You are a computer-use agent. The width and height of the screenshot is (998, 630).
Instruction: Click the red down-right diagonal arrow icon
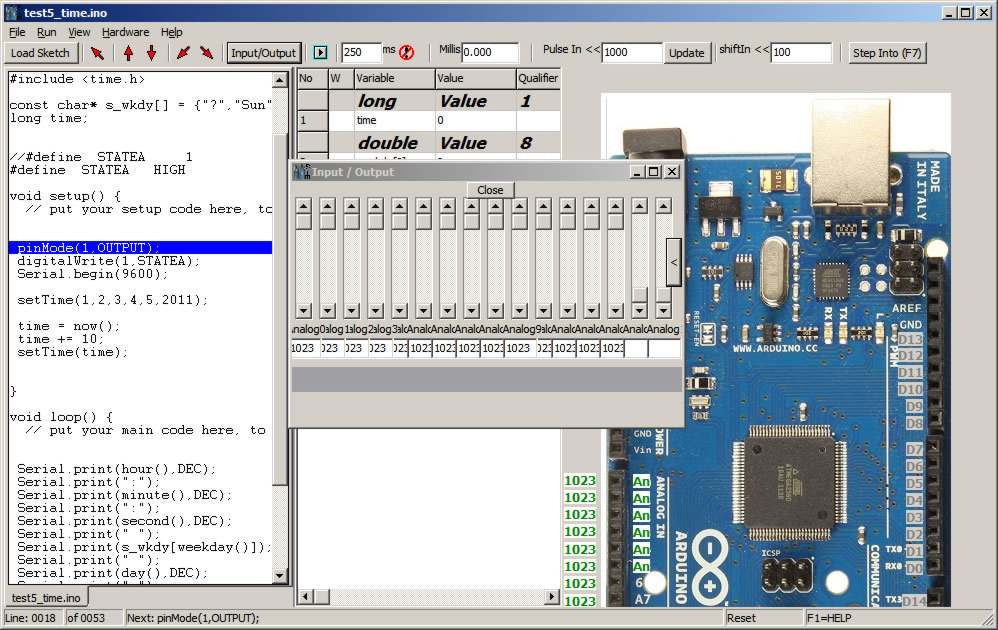pyautogui.click(x=206, y=53)
